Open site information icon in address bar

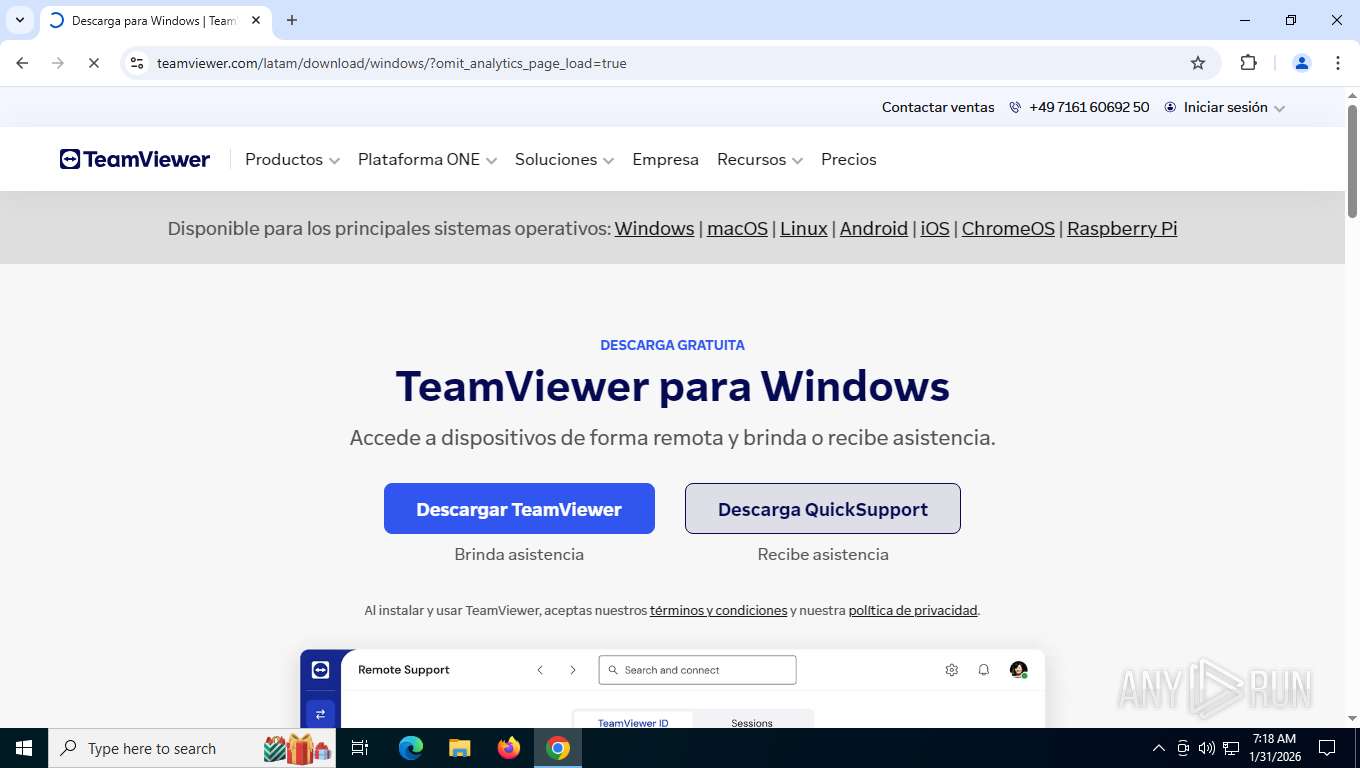(138, 63)
